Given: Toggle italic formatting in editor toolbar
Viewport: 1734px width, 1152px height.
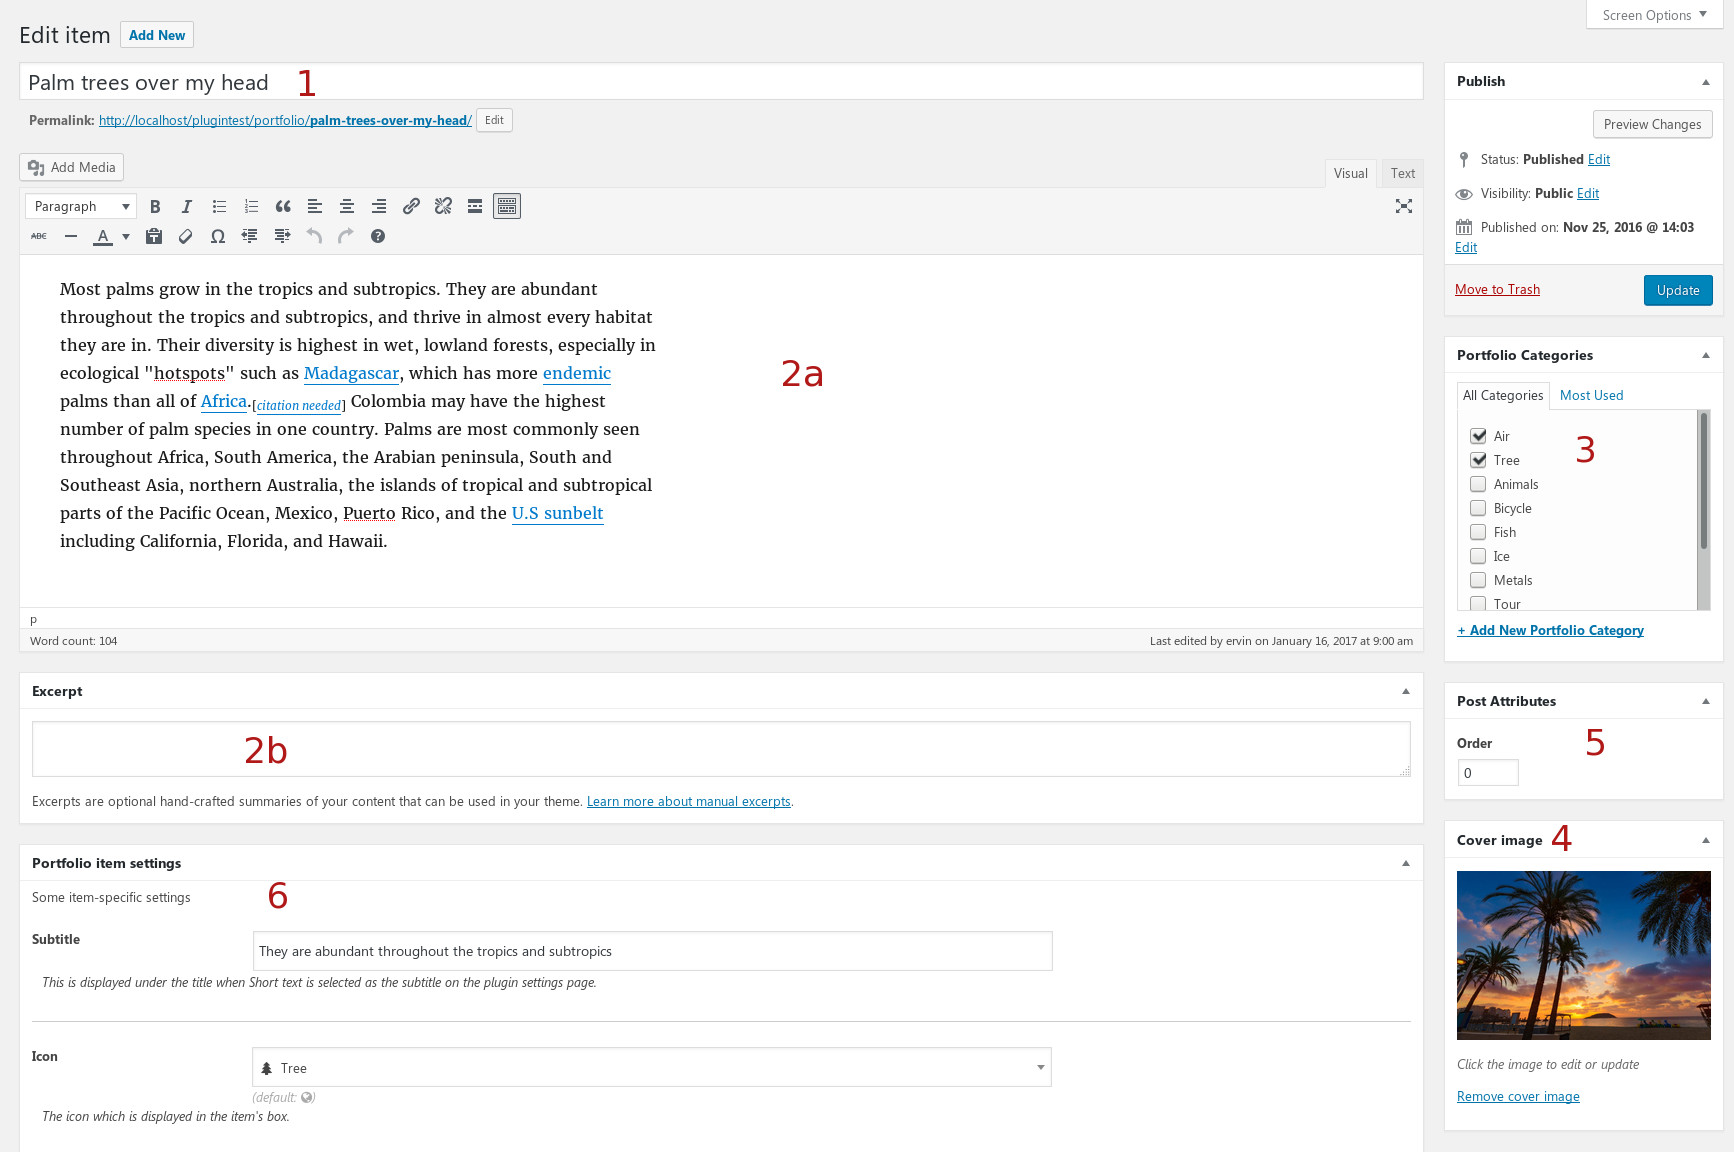Looking at the screenshot, I should pyautogui.click(x=187, y=206).
